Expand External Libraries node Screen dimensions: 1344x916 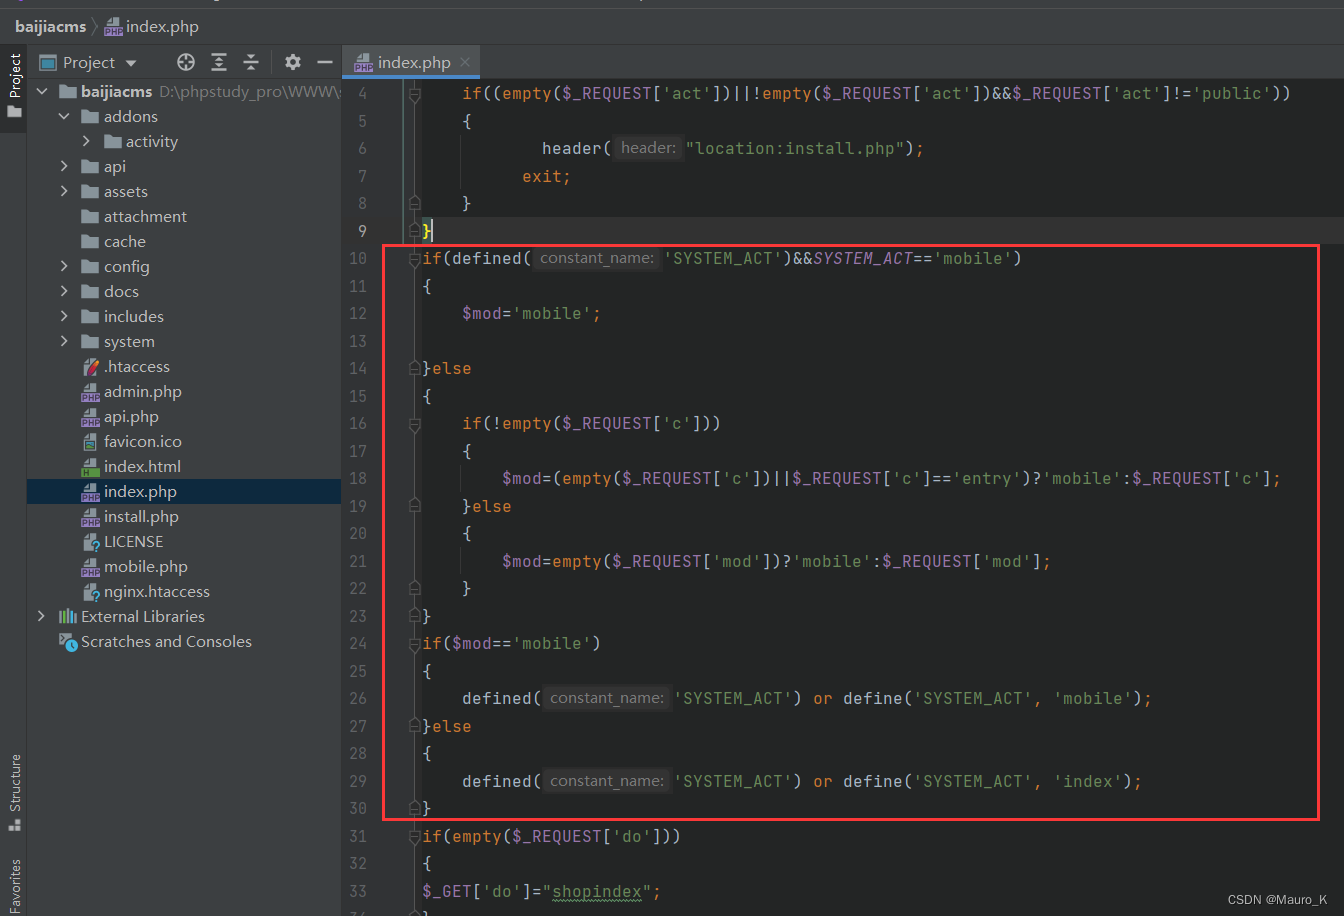[41, 617]
